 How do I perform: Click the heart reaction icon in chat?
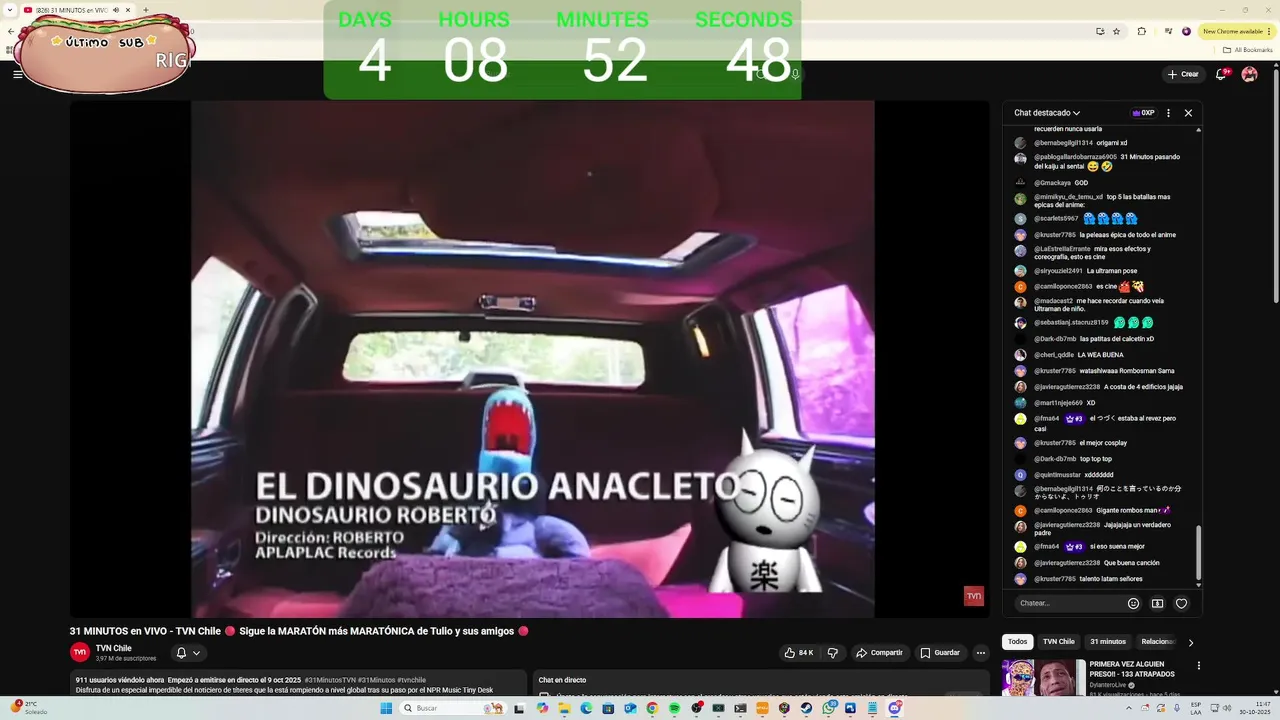point(1181,603)
